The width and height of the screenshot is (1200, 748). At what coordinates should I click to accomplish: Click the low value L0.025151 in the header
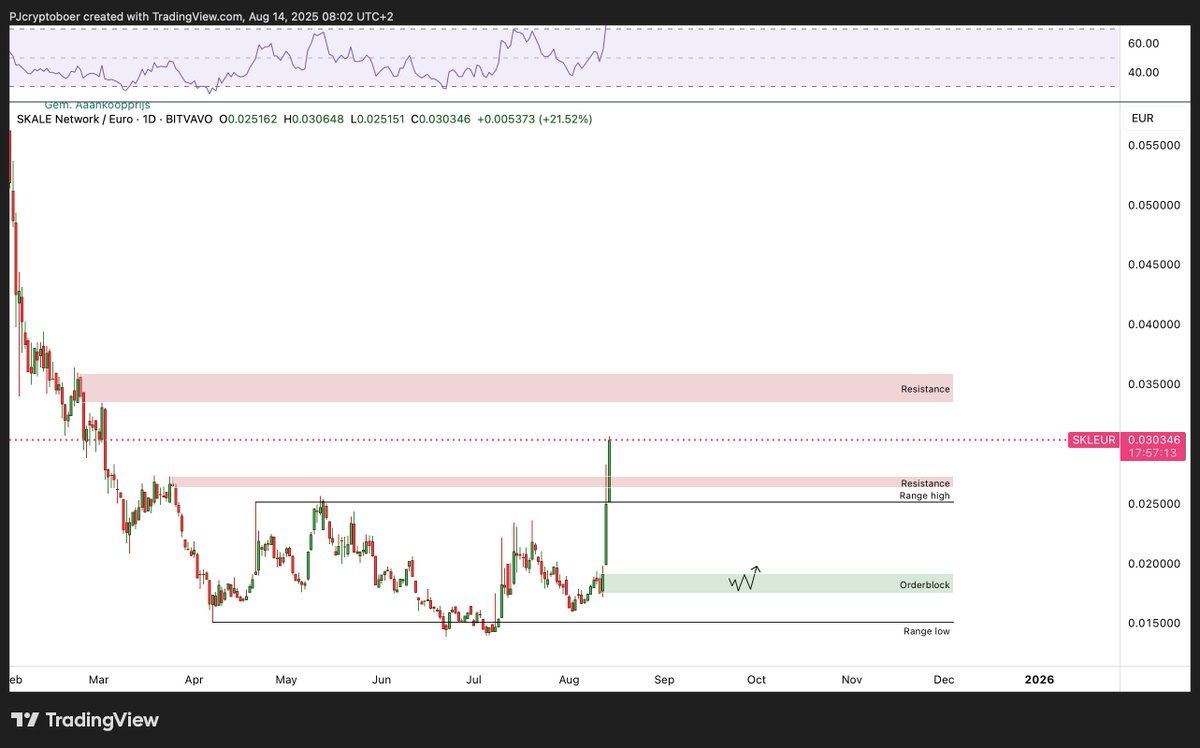[377, 119]
